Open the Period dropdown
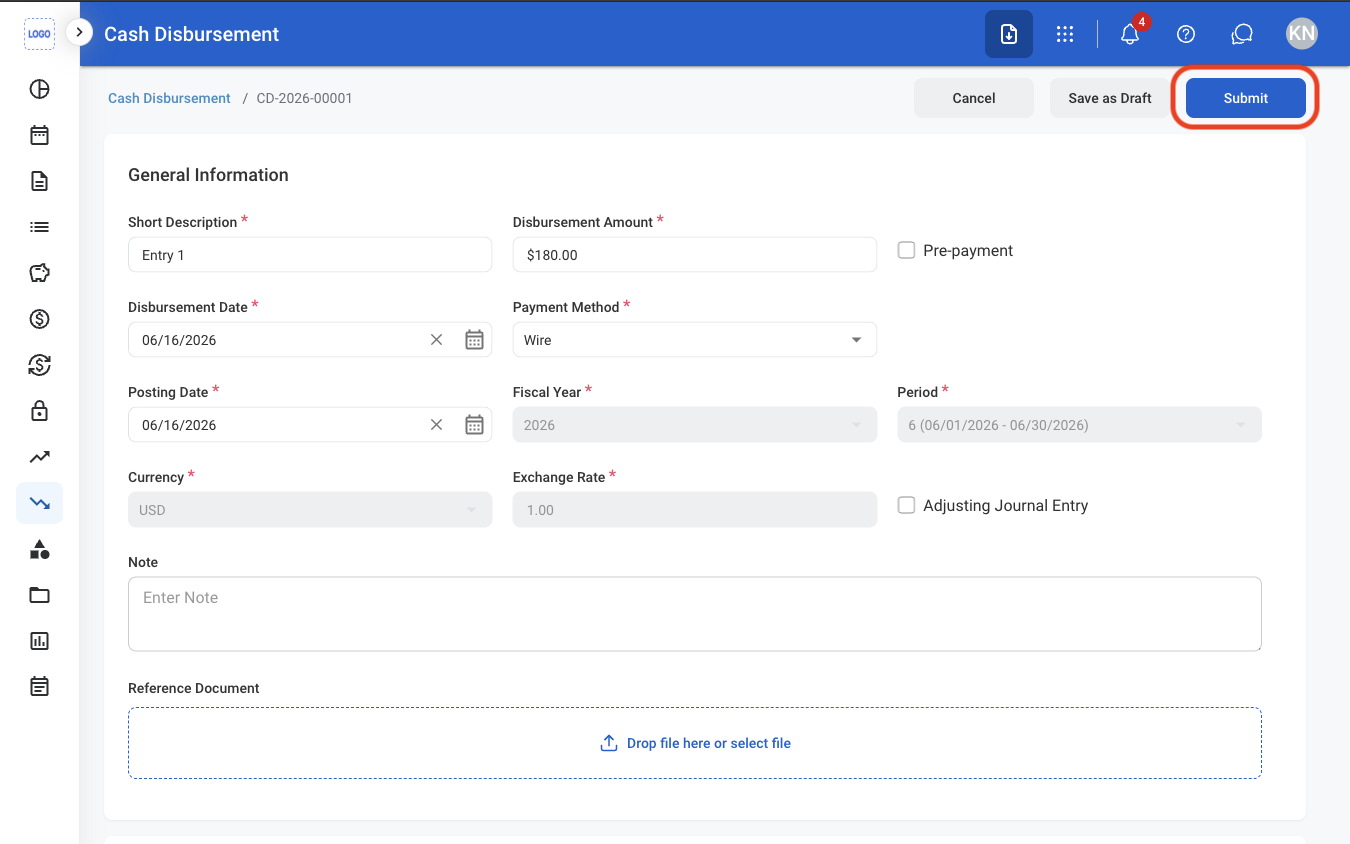 pyautogui.click(x=1079, y=425)
